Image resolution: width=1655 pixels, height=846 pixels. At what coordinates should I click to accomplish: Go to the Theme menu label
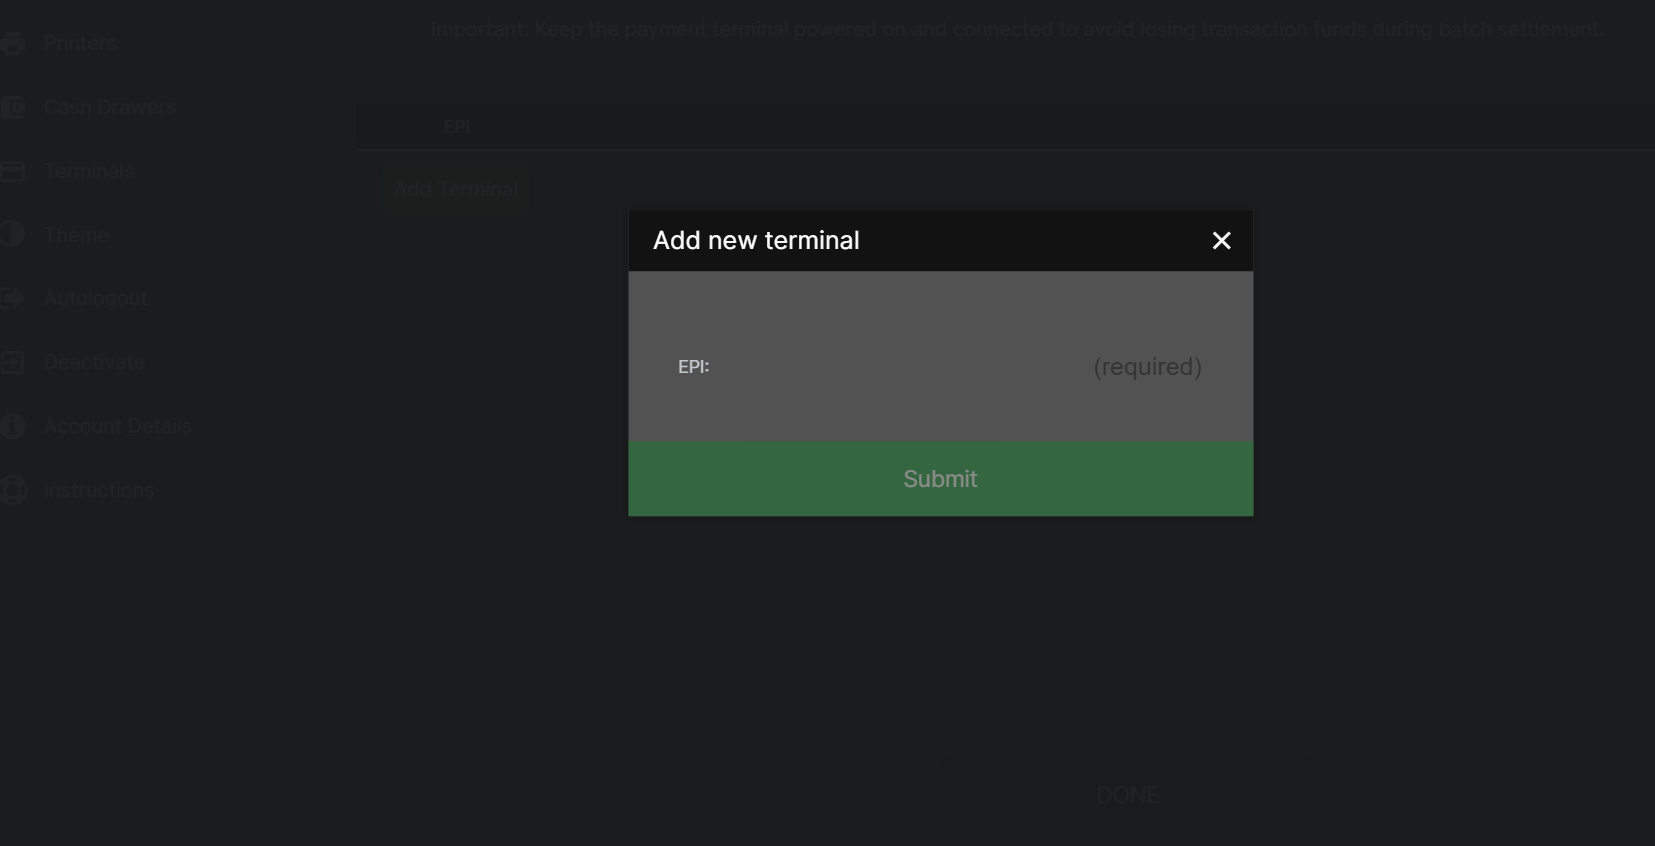coord(76,235)
